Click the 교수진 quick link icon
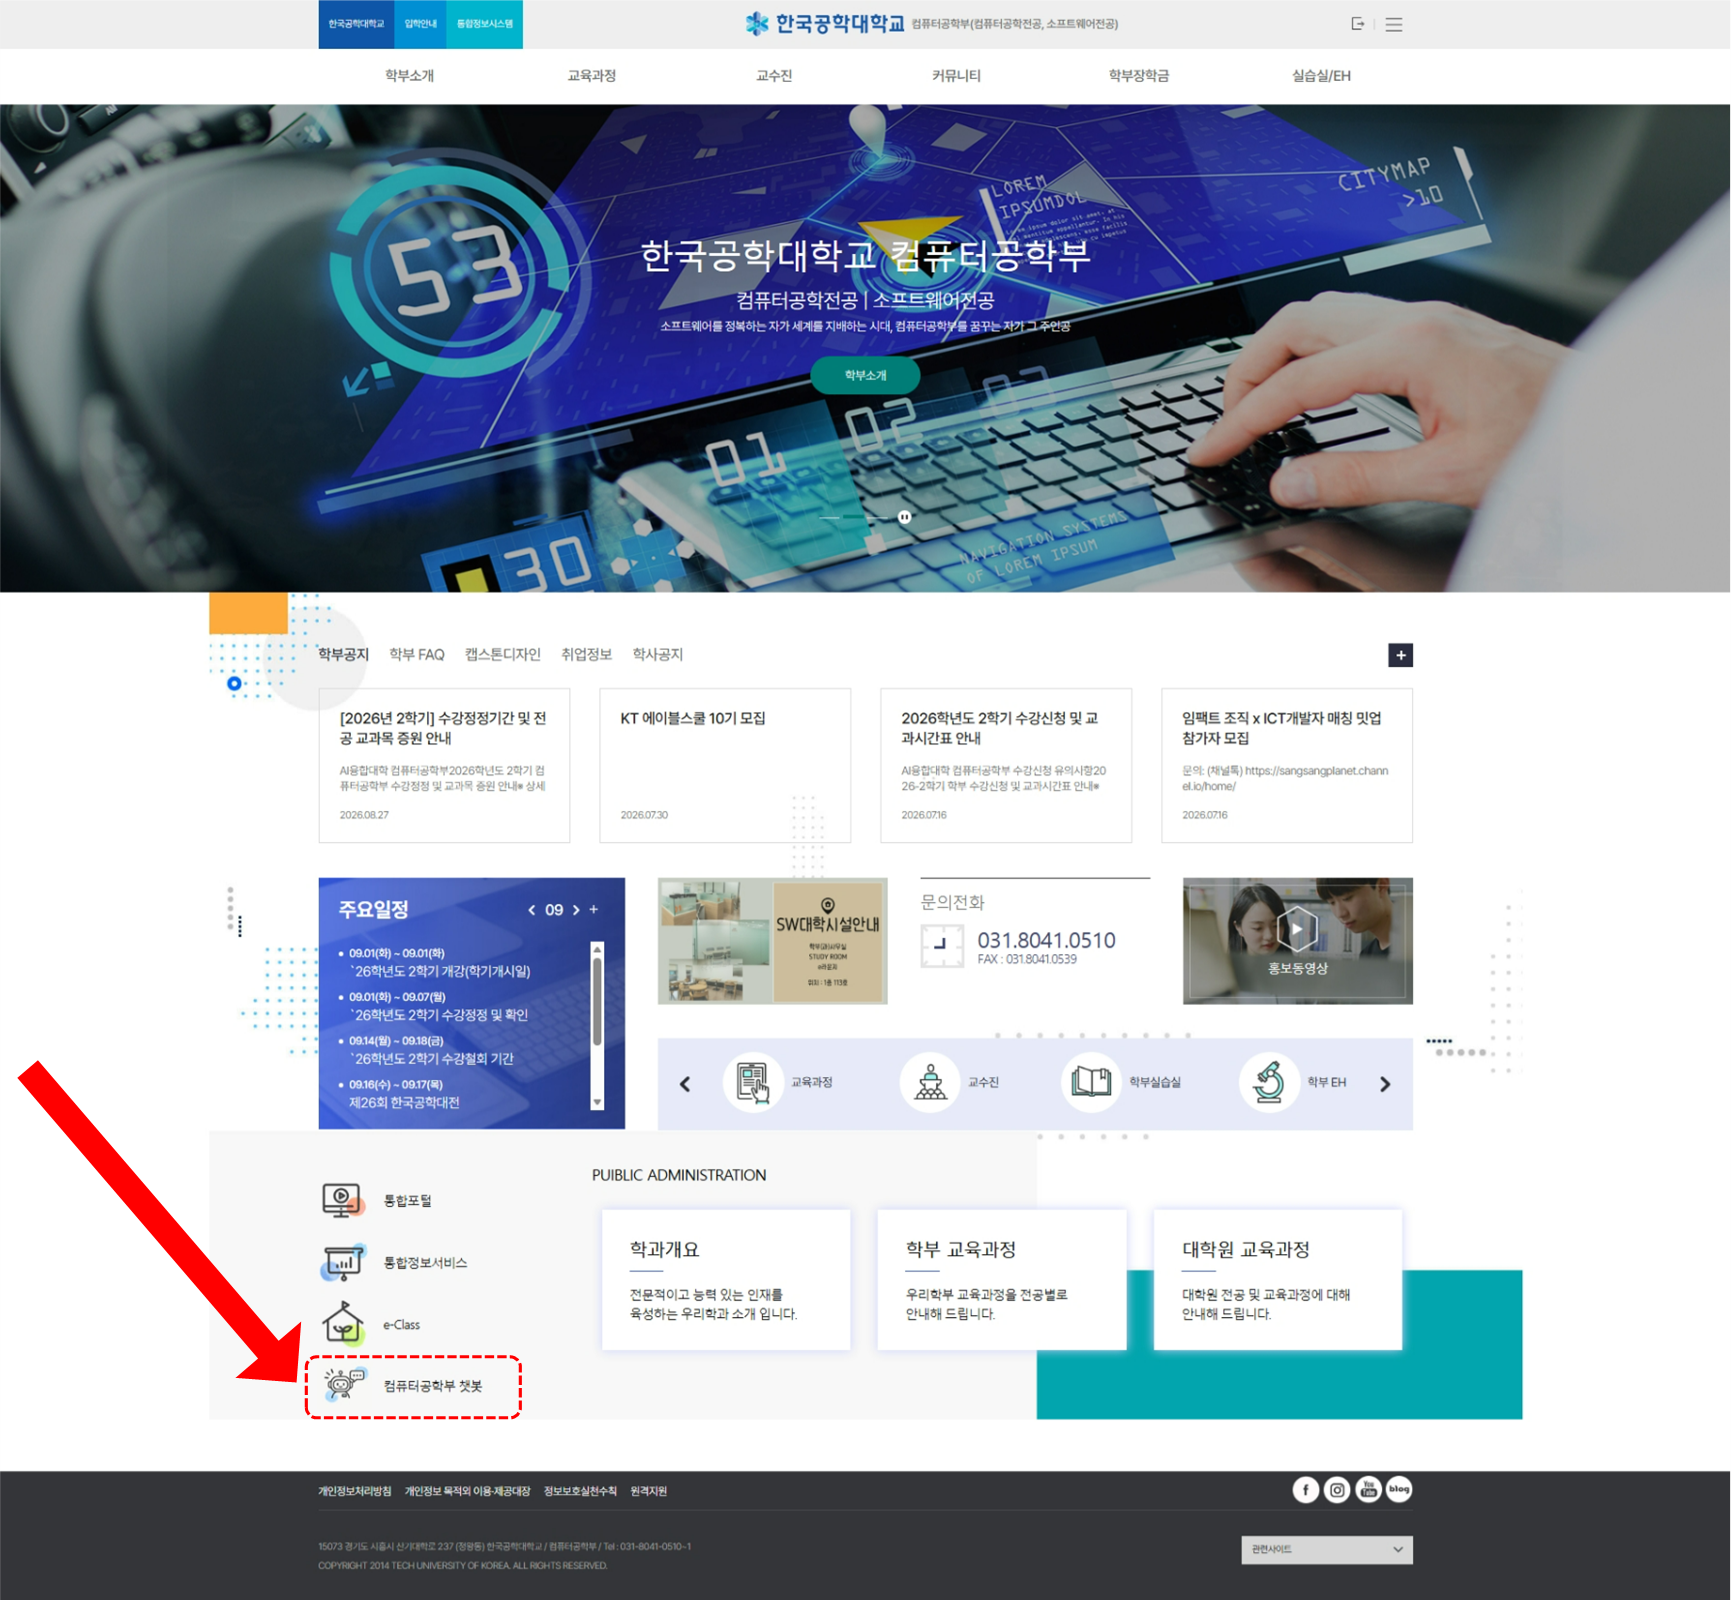This screenshot has height=1601, width=1731. pos(931,1082)
